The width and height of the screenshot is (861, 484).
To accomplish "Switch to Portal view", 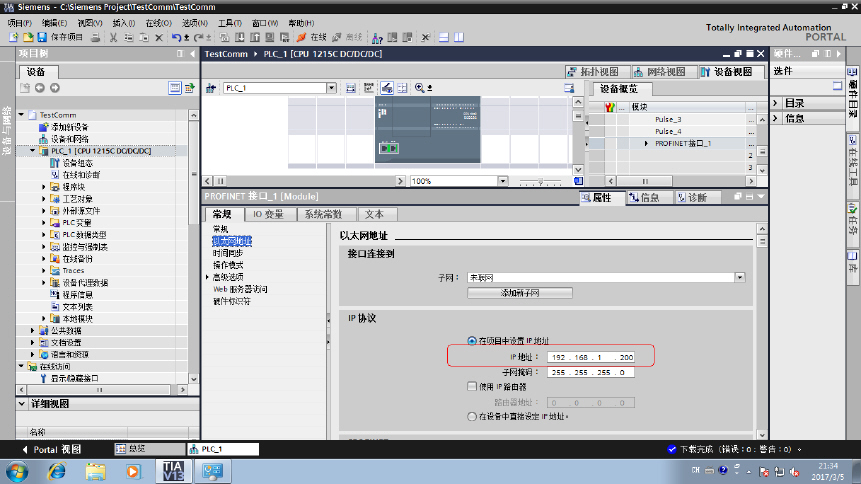I will pos(52,449).
